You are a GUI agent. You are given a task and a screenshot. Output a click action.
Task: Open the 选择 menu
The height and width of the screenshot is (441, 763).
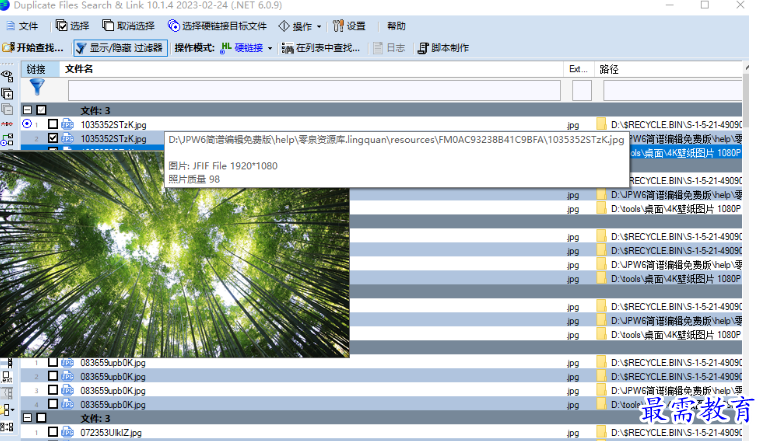tap(73, 26)
